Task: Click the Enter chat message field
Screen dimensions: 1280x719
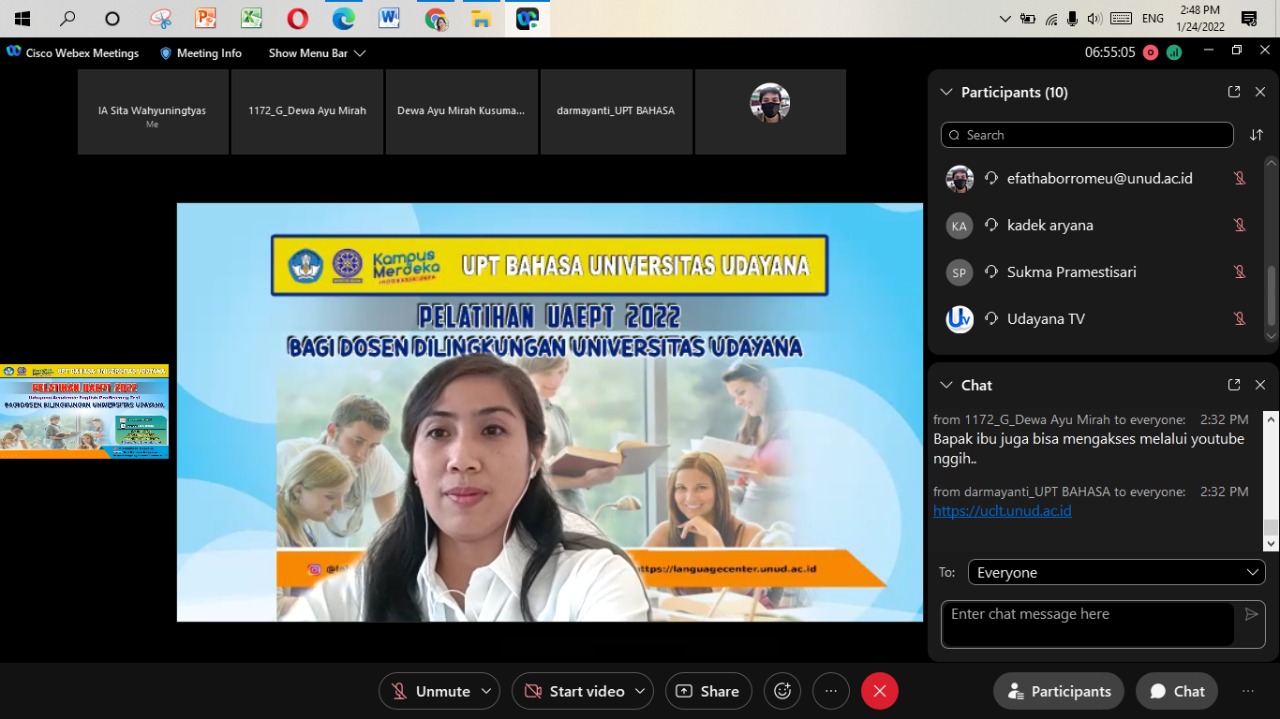Action: coord(1087,624)
